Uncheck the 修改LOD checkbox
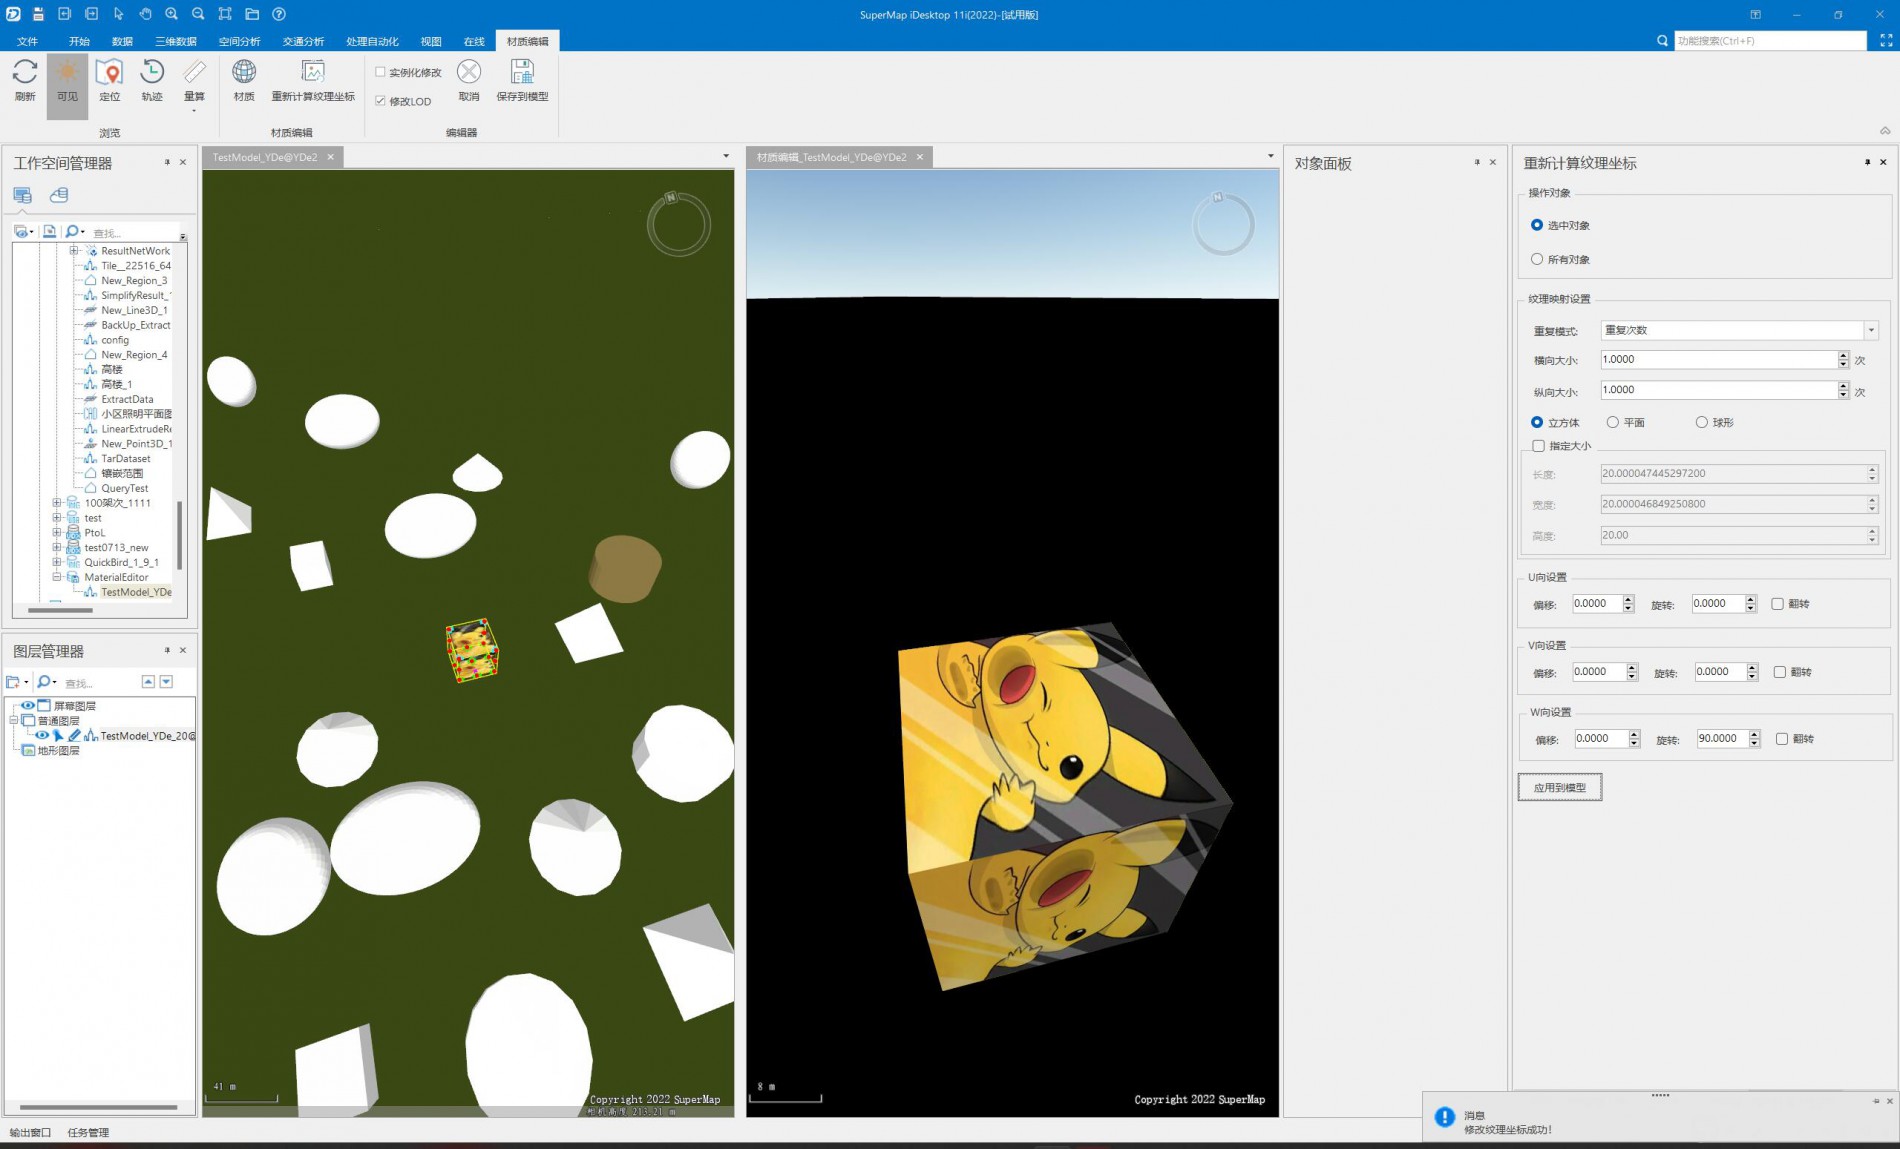Screen dimensions: 1900x1149 380,101
